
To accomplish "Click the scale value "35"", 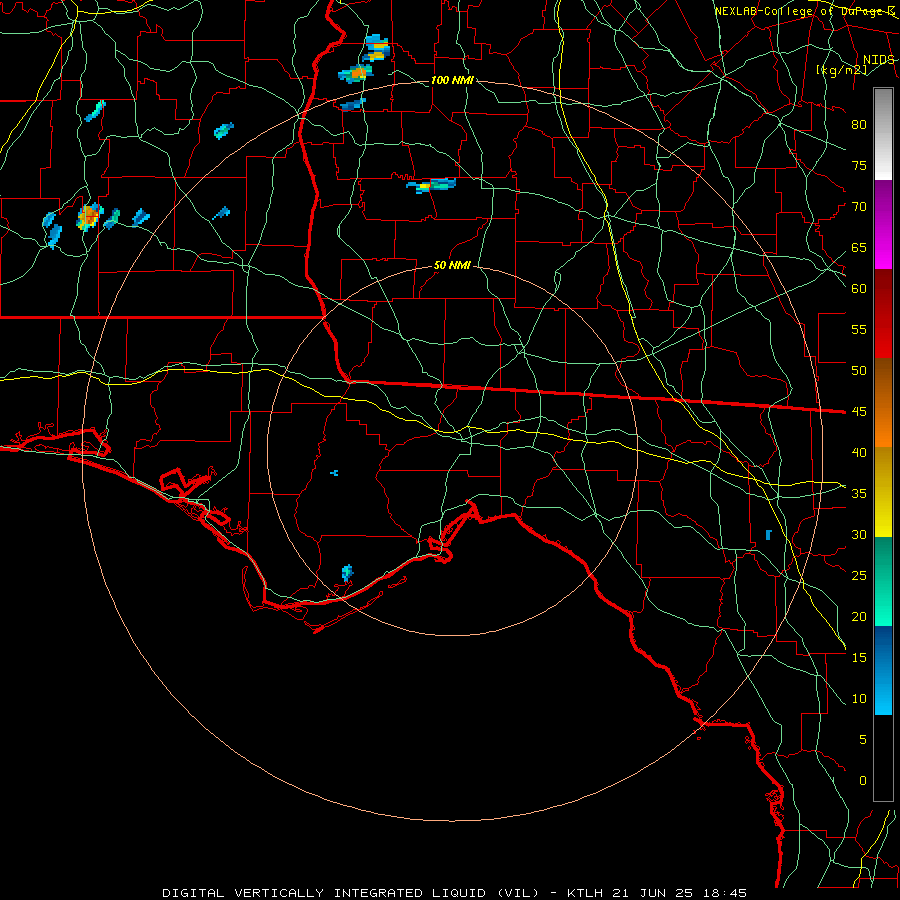I will pos(859,494).
